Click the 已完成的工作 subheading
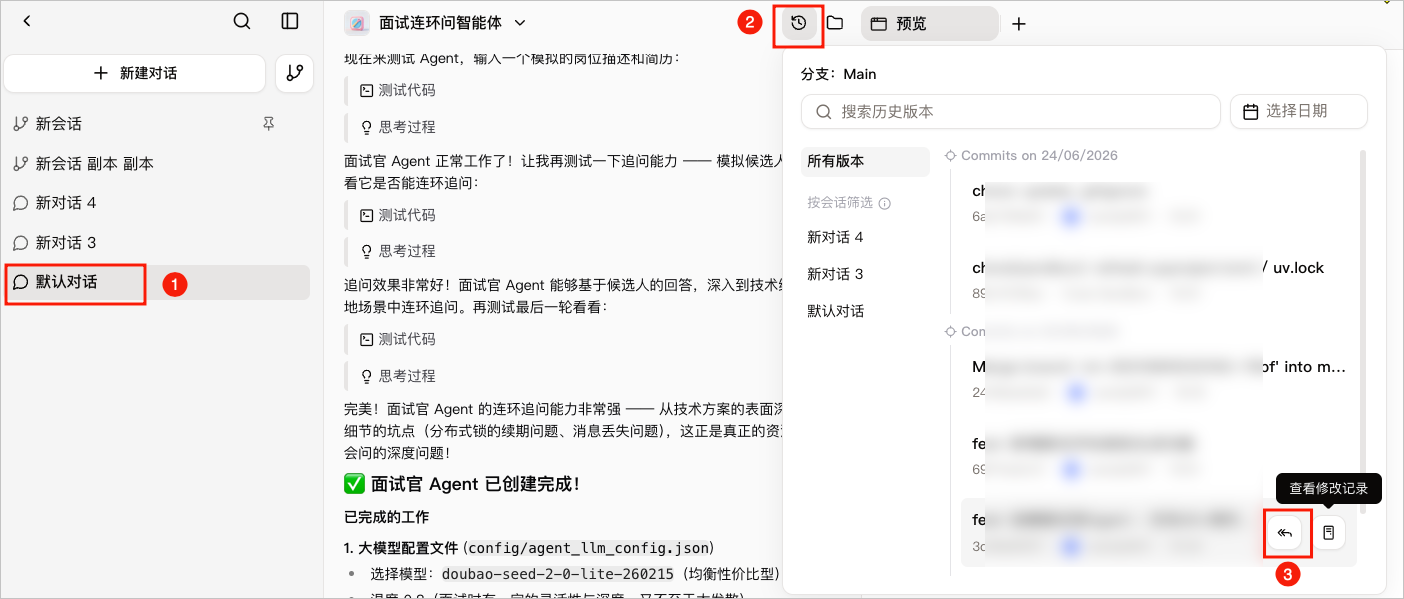This screenshot has height=599, width=1404. point(386,517)
